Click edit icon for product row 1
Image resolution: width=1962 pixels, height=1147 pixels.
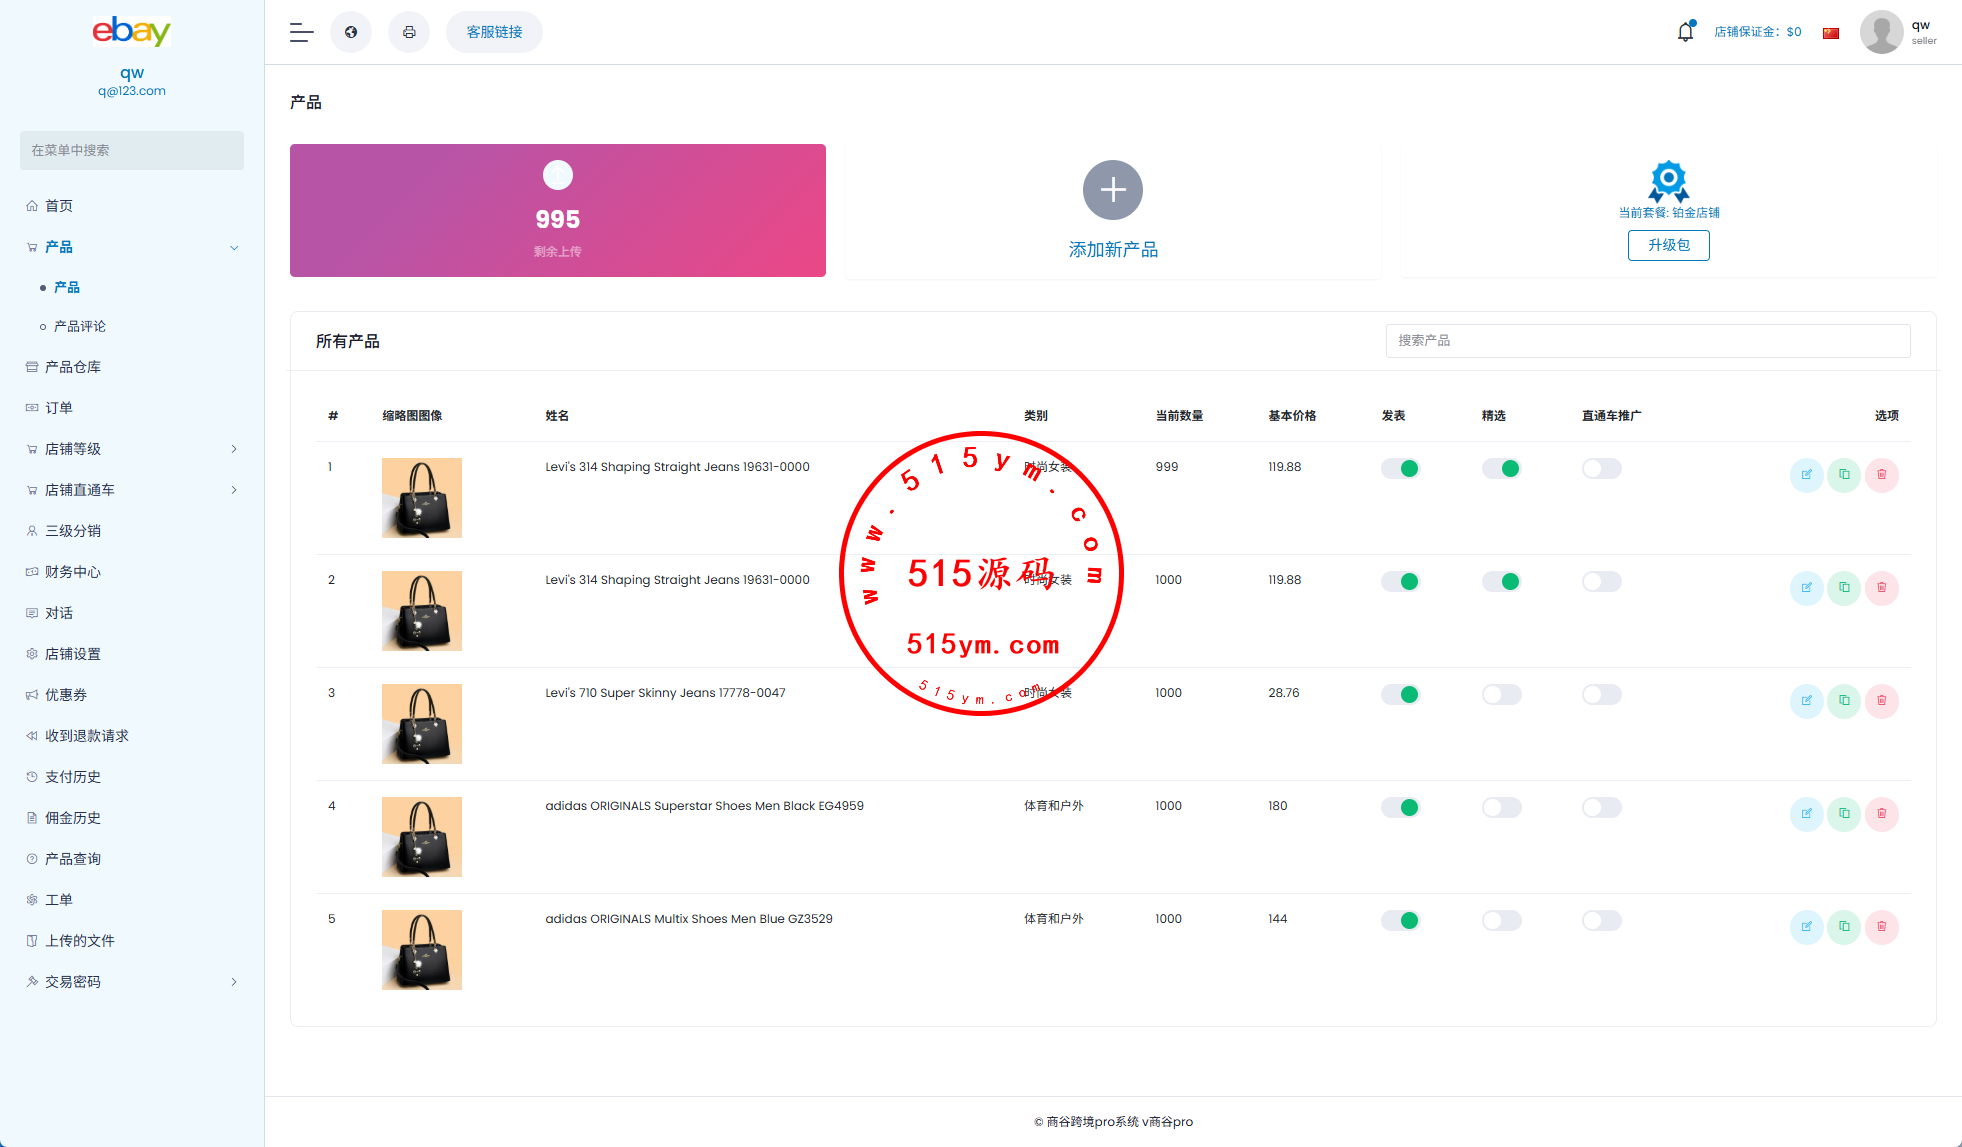pos(1806,475)
